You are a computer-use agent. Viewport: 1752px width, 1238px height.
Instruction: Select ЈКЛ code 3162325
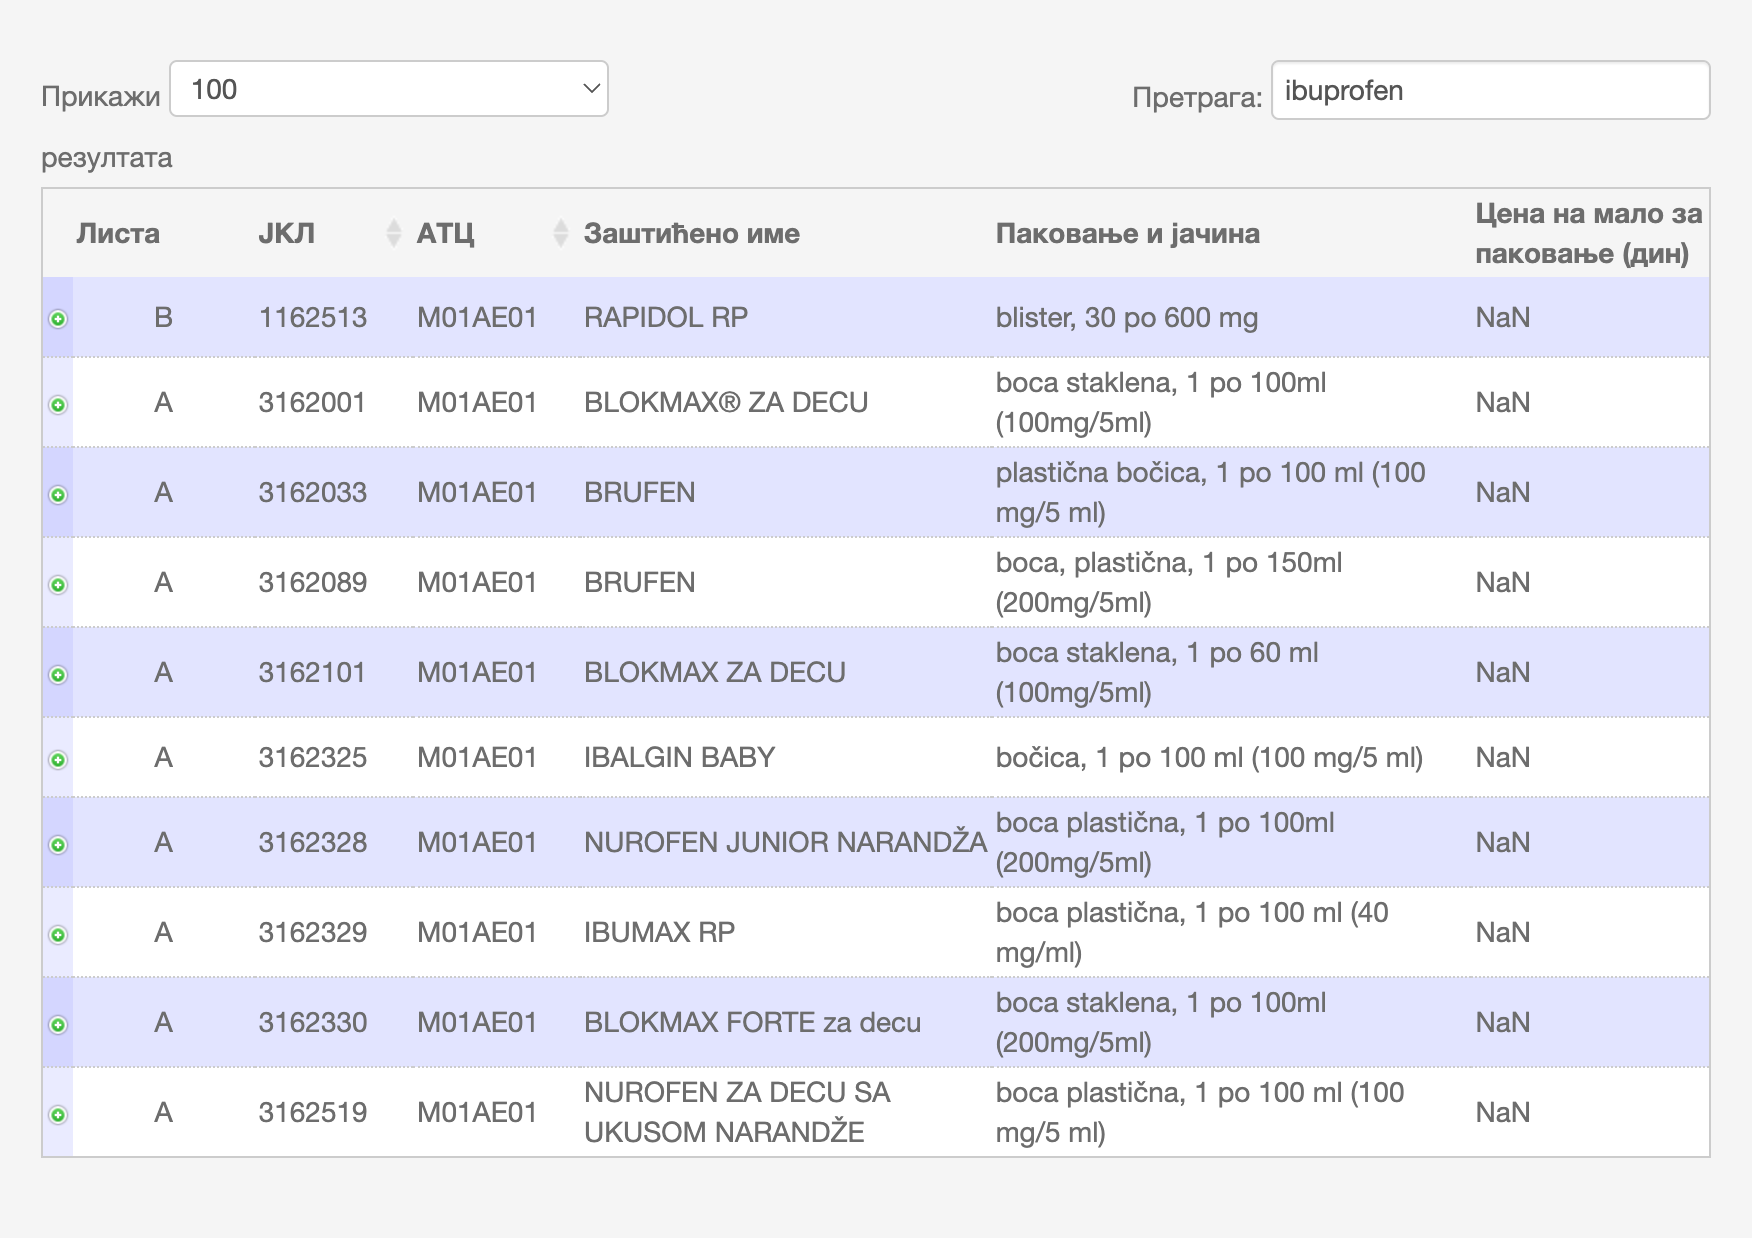(313, 757)
